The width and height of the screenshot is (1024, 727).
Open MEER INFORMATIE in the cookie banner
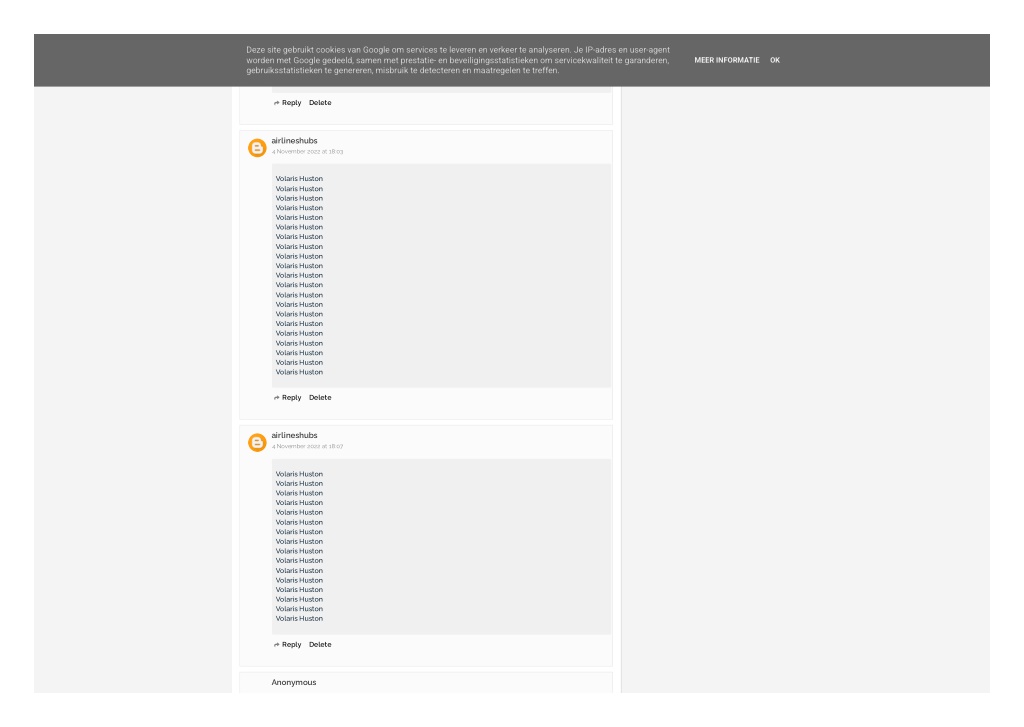(727, 60)
